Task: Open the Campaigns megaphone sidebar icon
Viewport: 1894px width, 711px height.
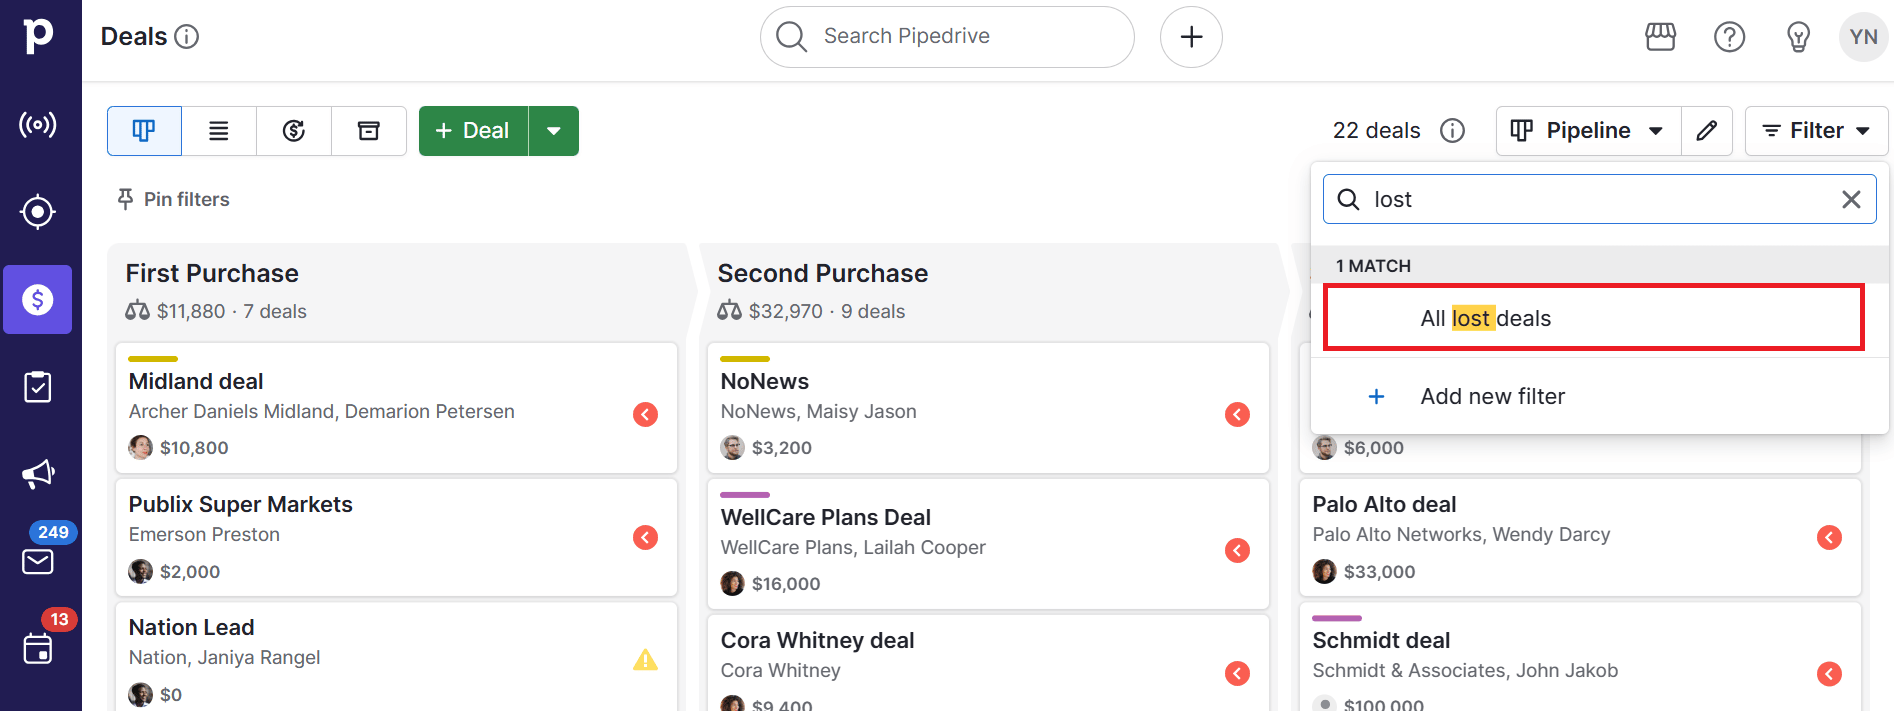Action: [38, 474]
